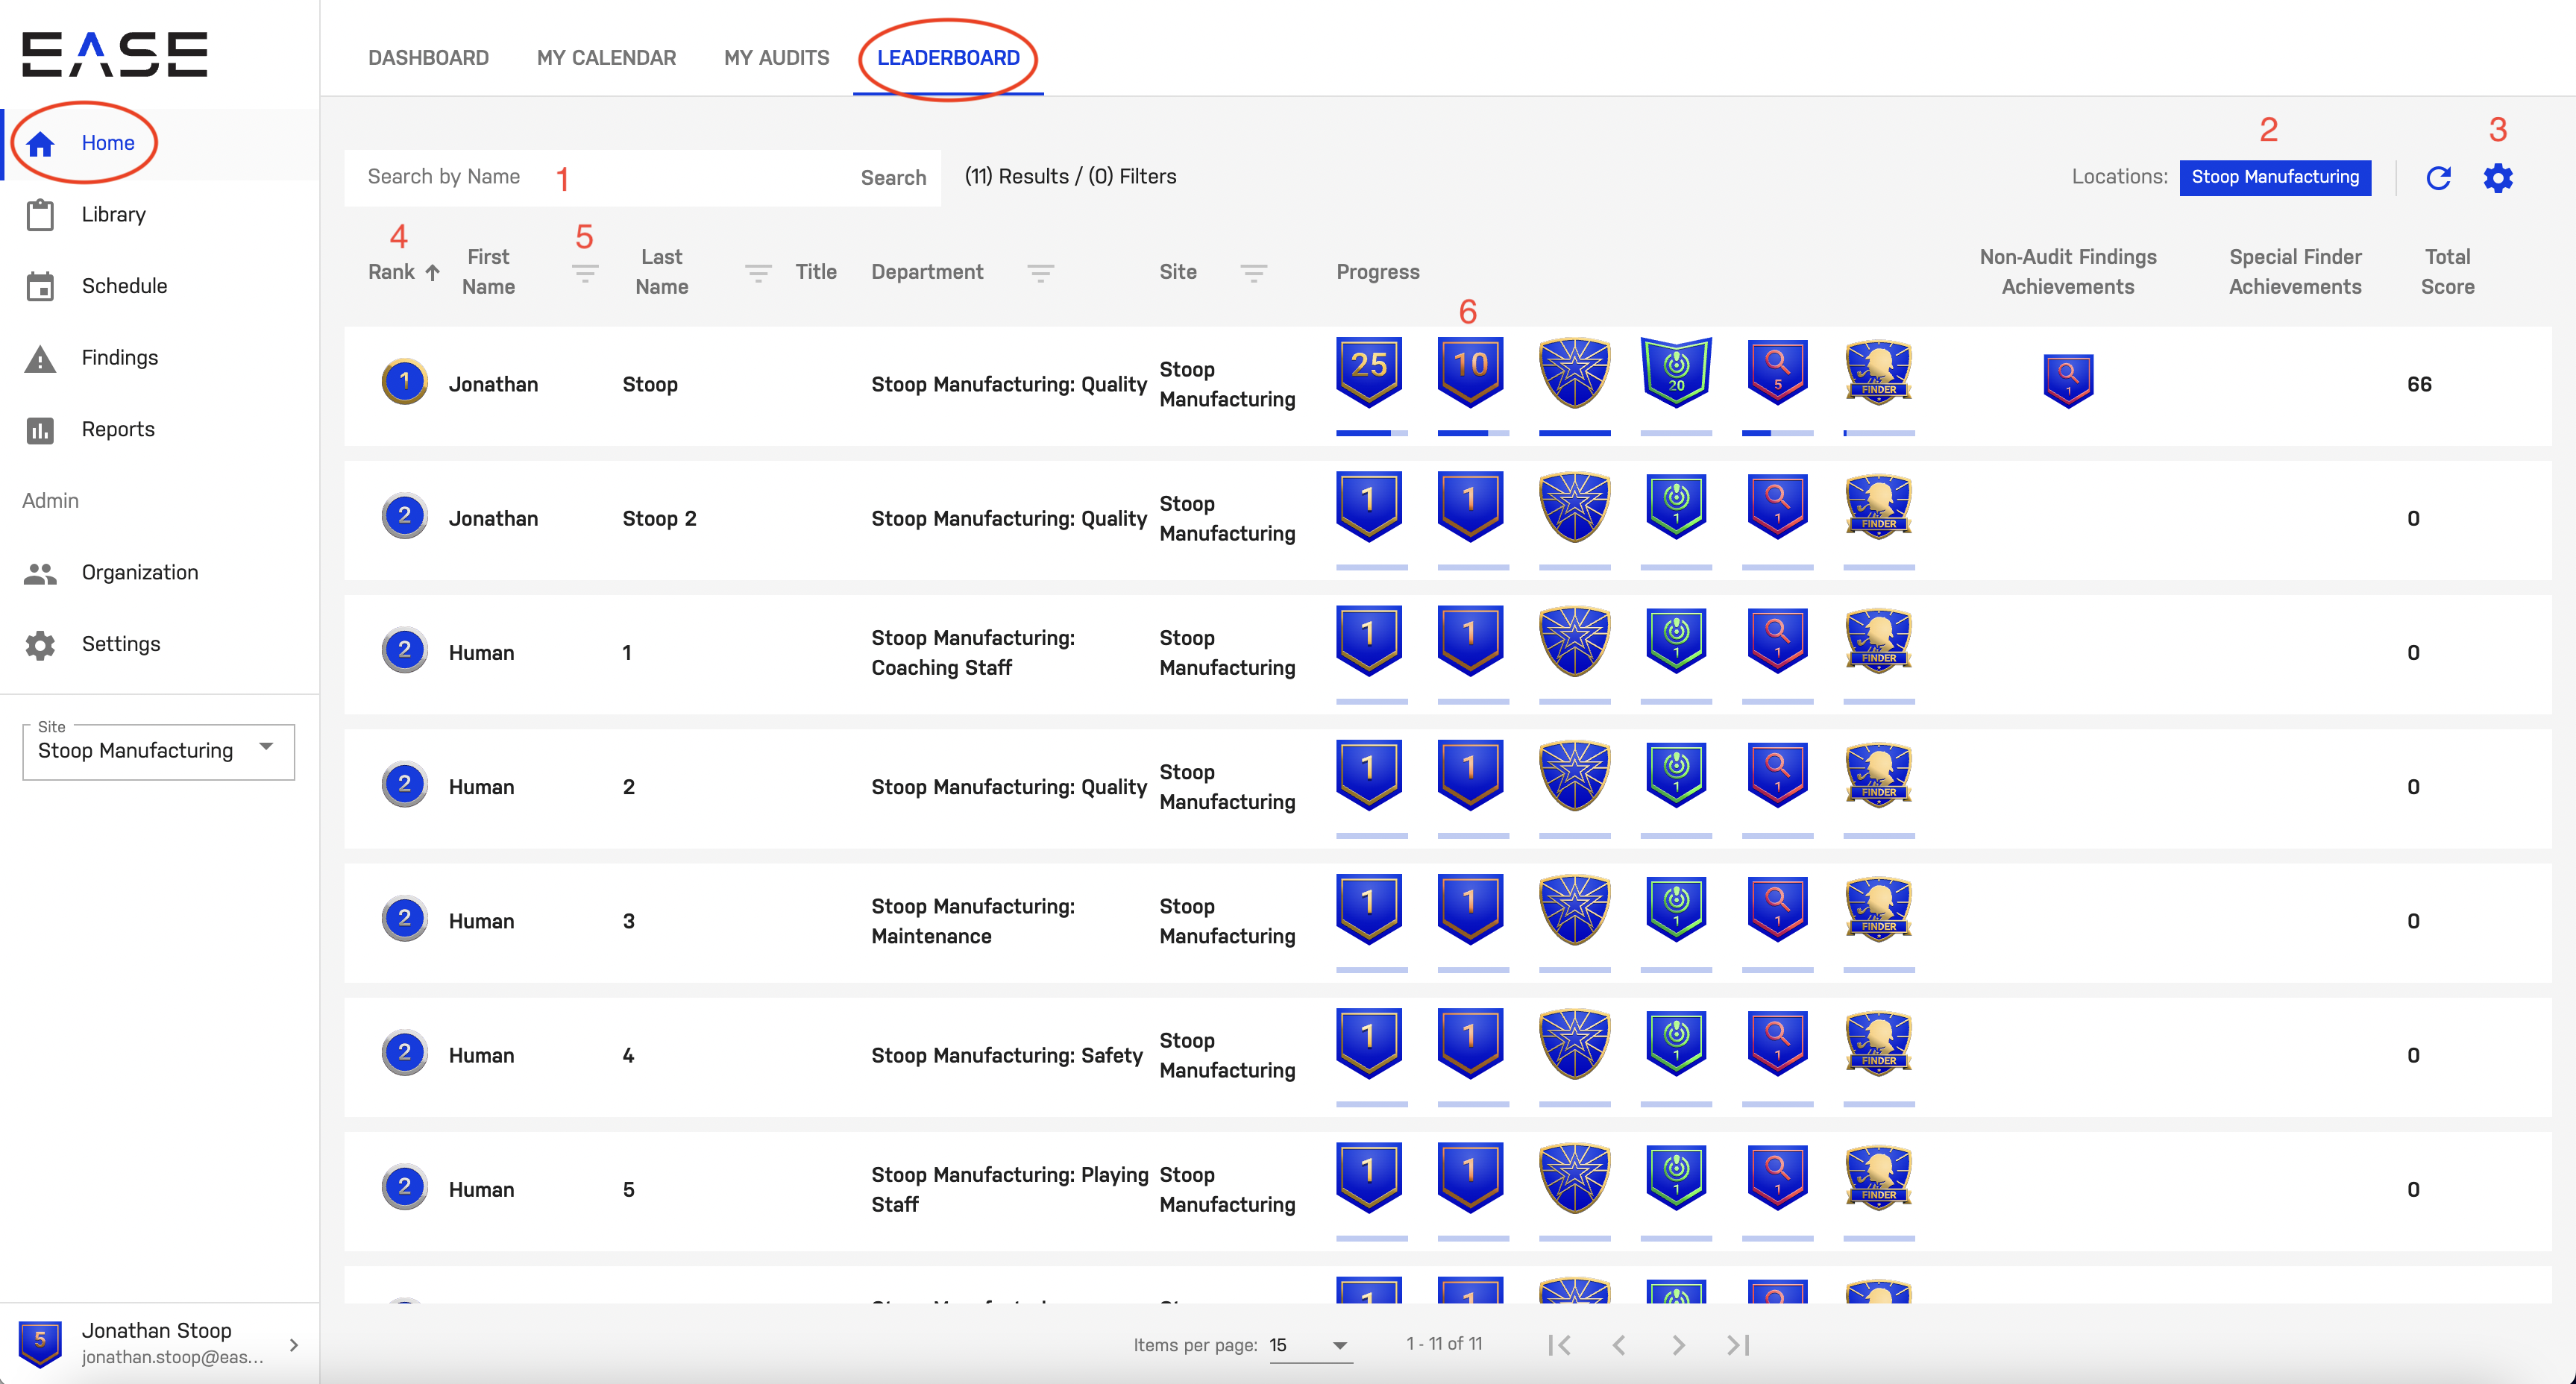Click the Non-Audit Findings achievement badge

click(x=2067, y=380)
